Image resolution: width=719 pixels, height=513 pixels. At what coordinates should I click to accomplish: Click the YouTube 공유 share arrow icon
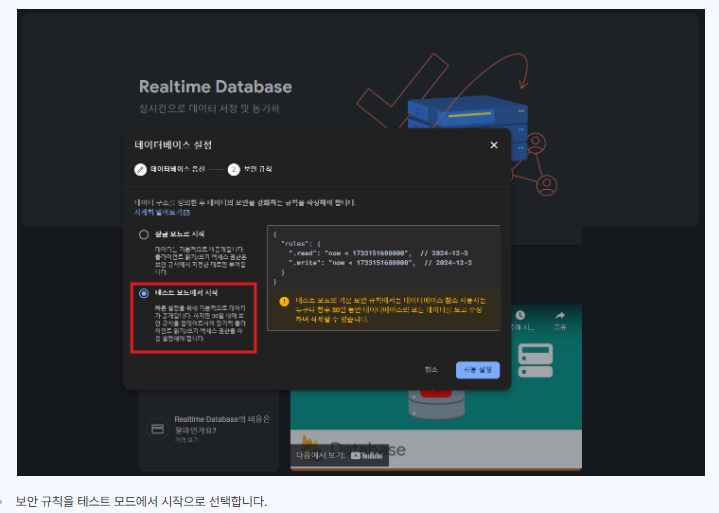coord(559,315)
